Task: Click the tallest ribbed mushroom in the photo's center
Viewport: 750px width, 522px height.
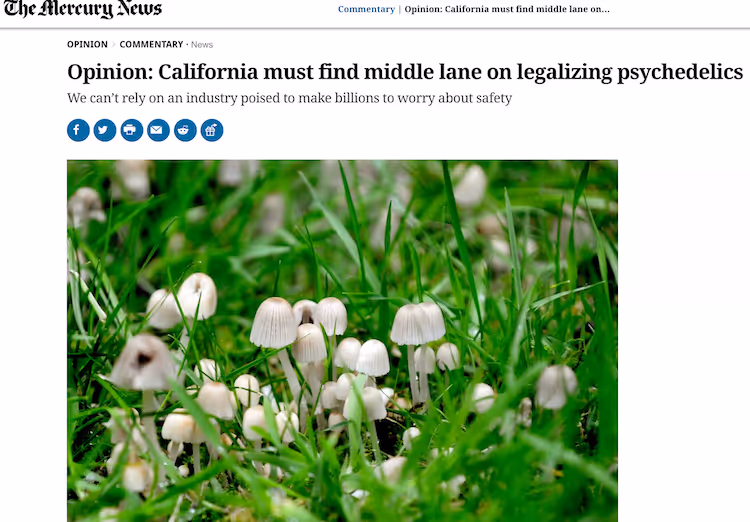Action: (274, 322)
